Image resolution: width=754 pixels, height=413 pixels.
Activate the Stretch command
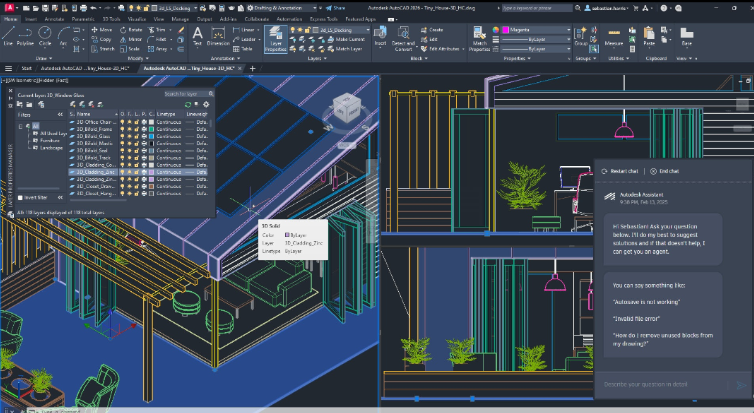pos(103,49)
